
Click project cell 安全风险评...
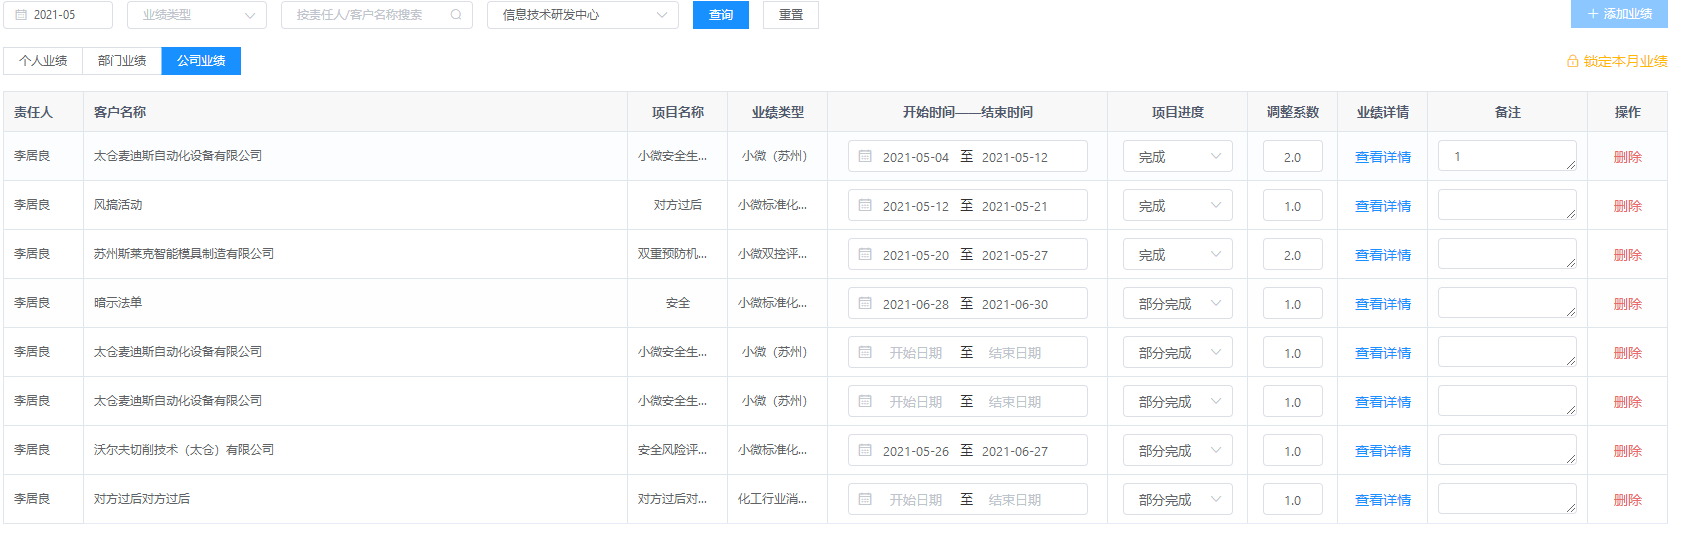[672, 450]
